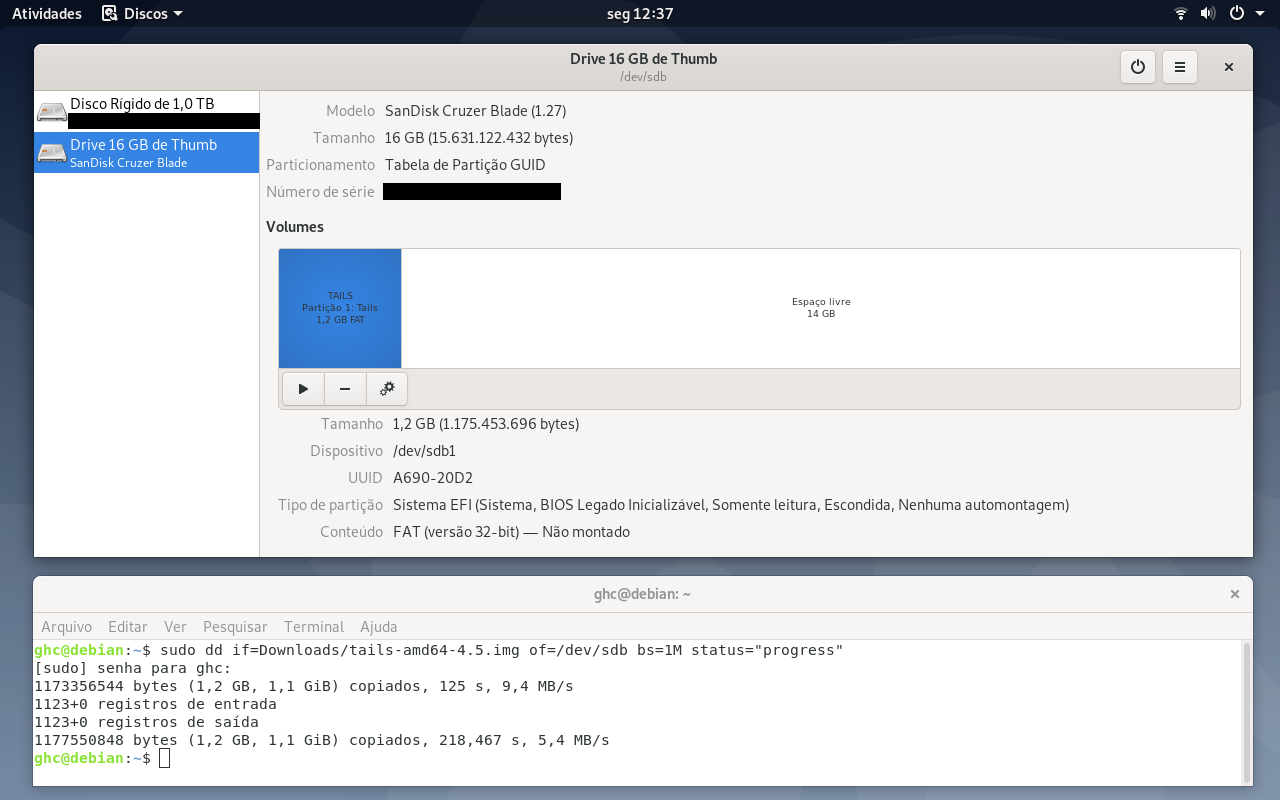Click the Volumes heading

coord(295,227)
